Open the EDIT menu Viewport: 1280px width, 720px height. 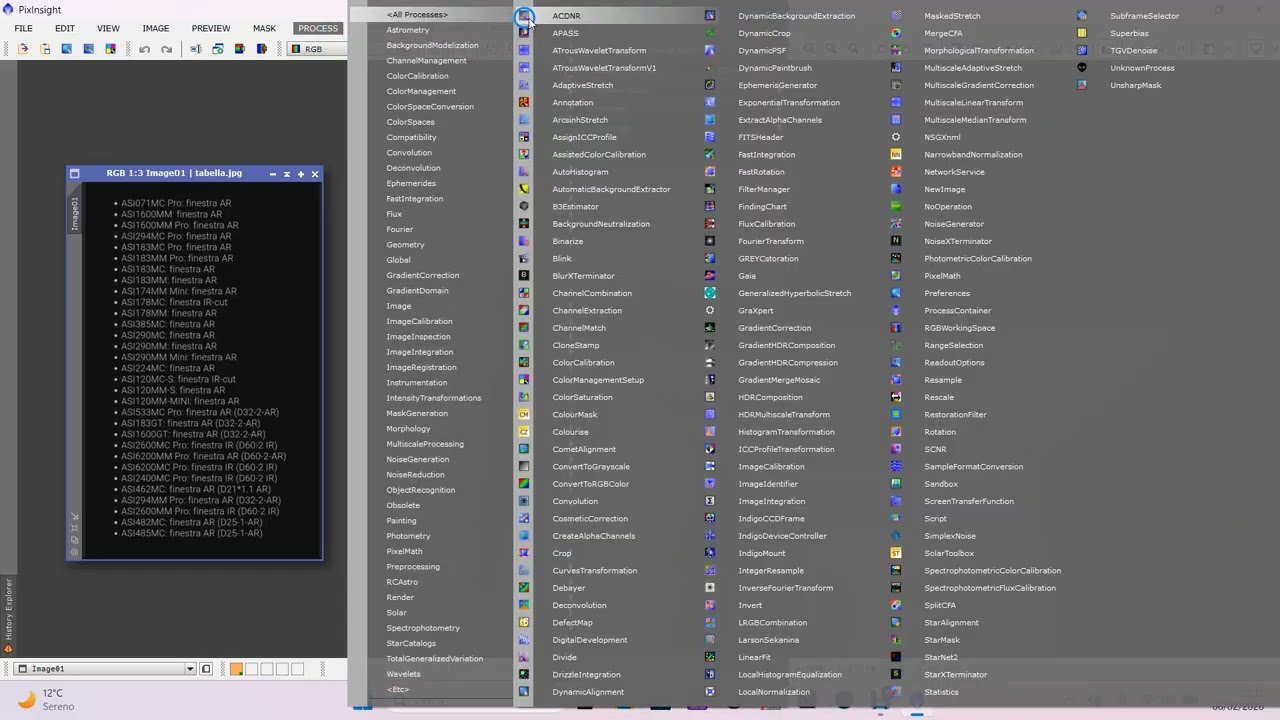coord(64,28)
